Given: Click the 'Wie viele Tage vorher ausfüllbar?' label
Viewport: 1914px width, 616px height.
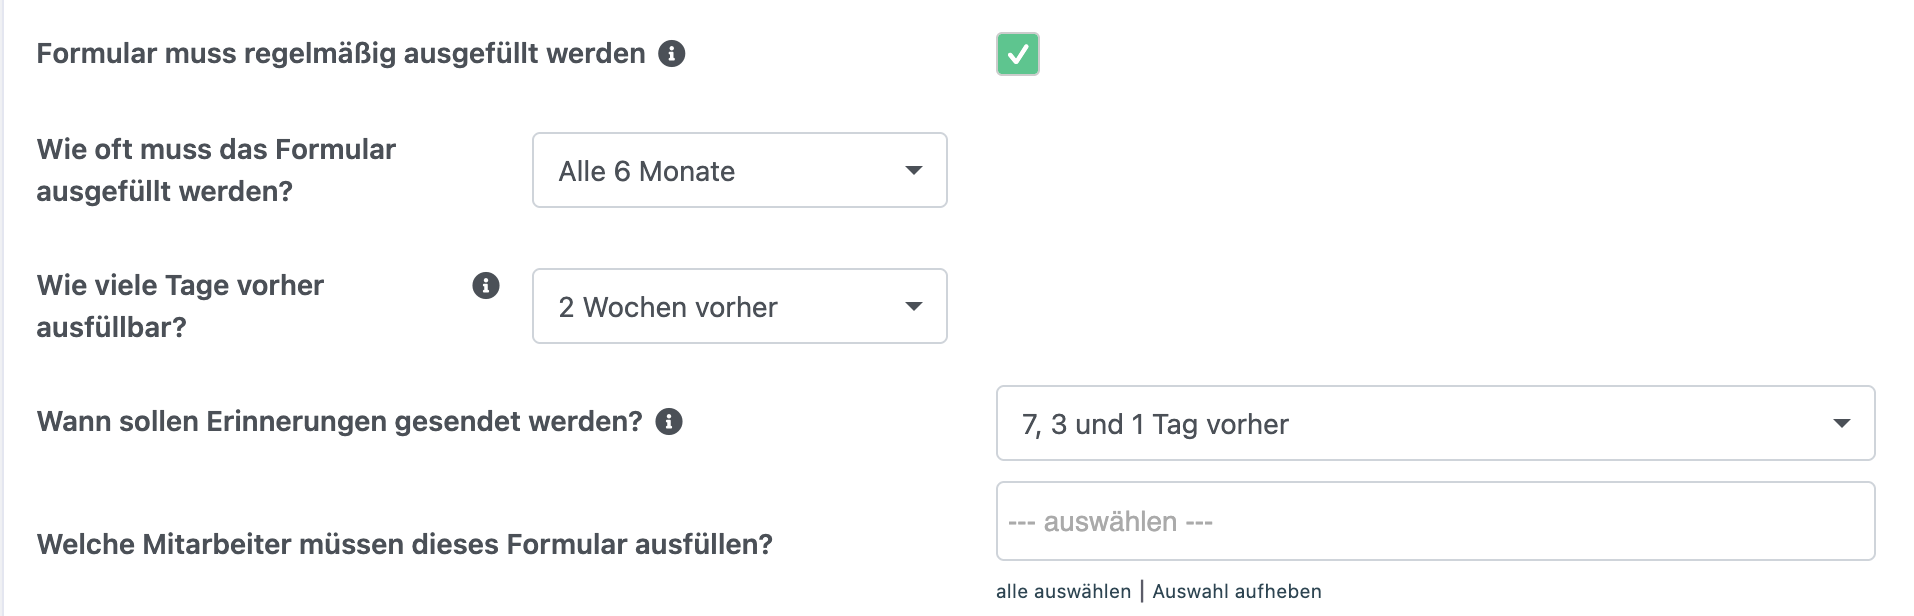Looking at the screenshot, I should click(x=180, y=306).
